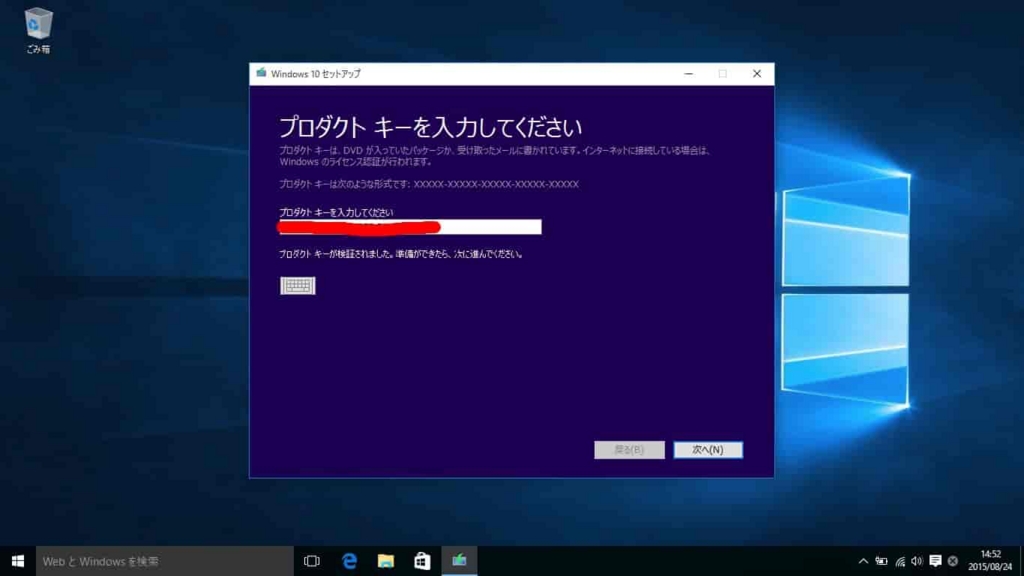Minimize the Windows 10 Setup window

coord(688,74)
